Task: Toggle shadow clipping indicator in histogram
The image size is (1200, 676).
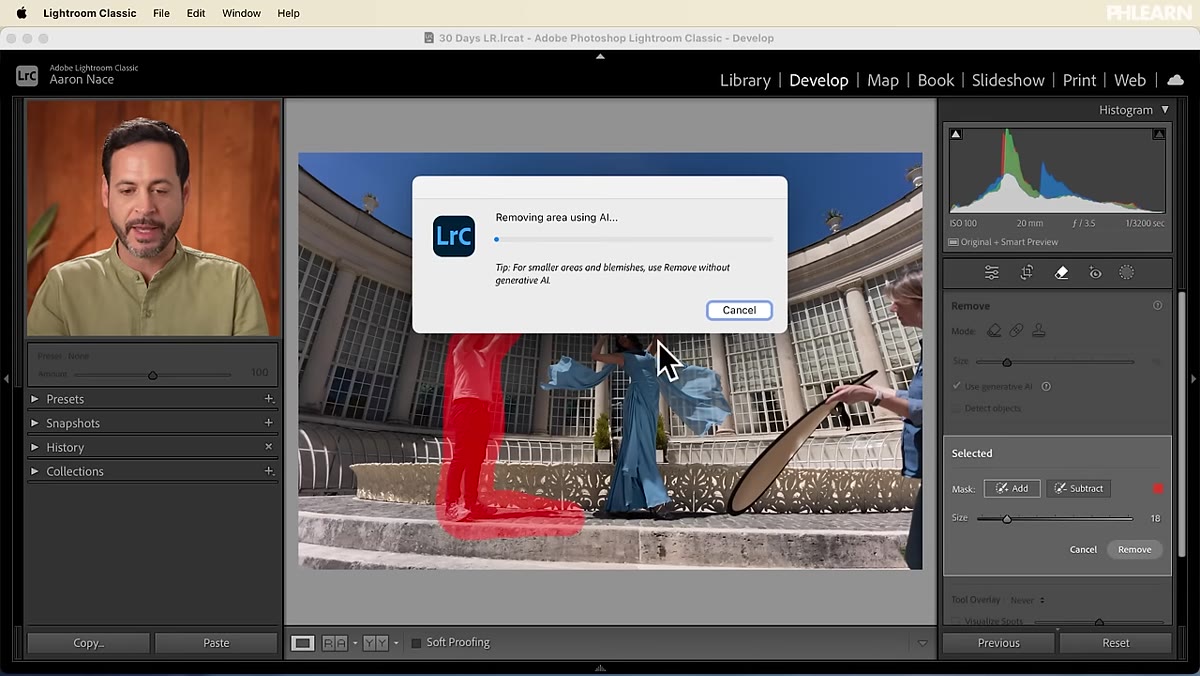Action: click(956, 134)
